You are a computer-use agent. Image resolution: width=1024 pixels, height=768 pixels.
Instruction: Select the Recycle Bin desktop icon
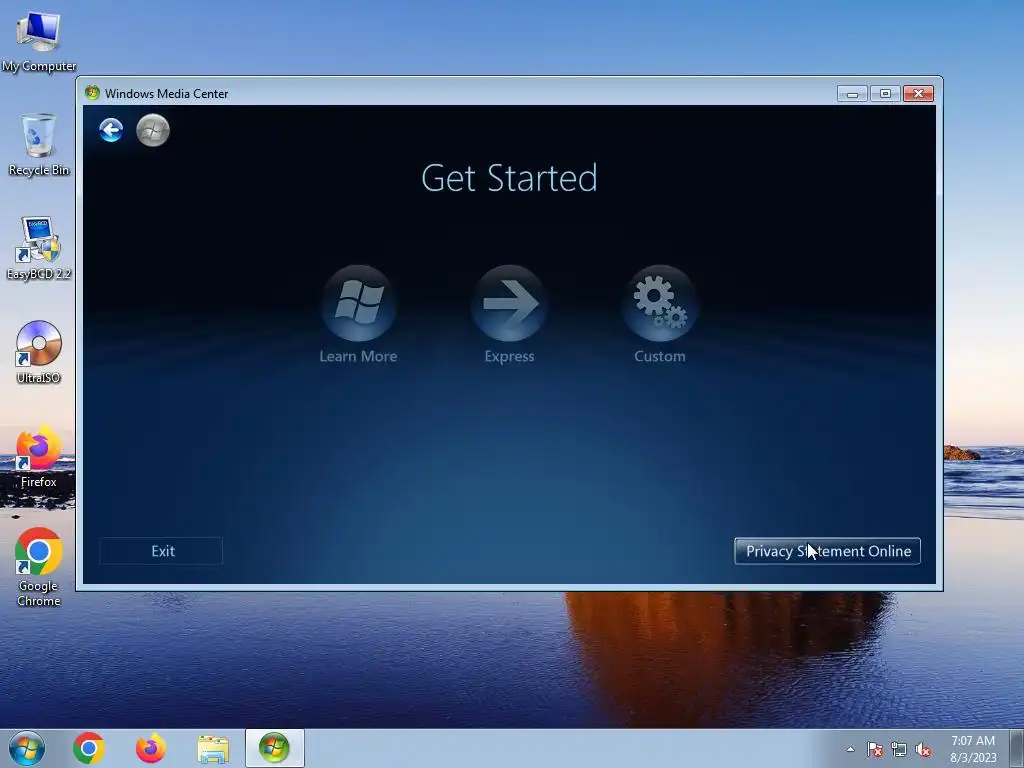coord(39,145)
